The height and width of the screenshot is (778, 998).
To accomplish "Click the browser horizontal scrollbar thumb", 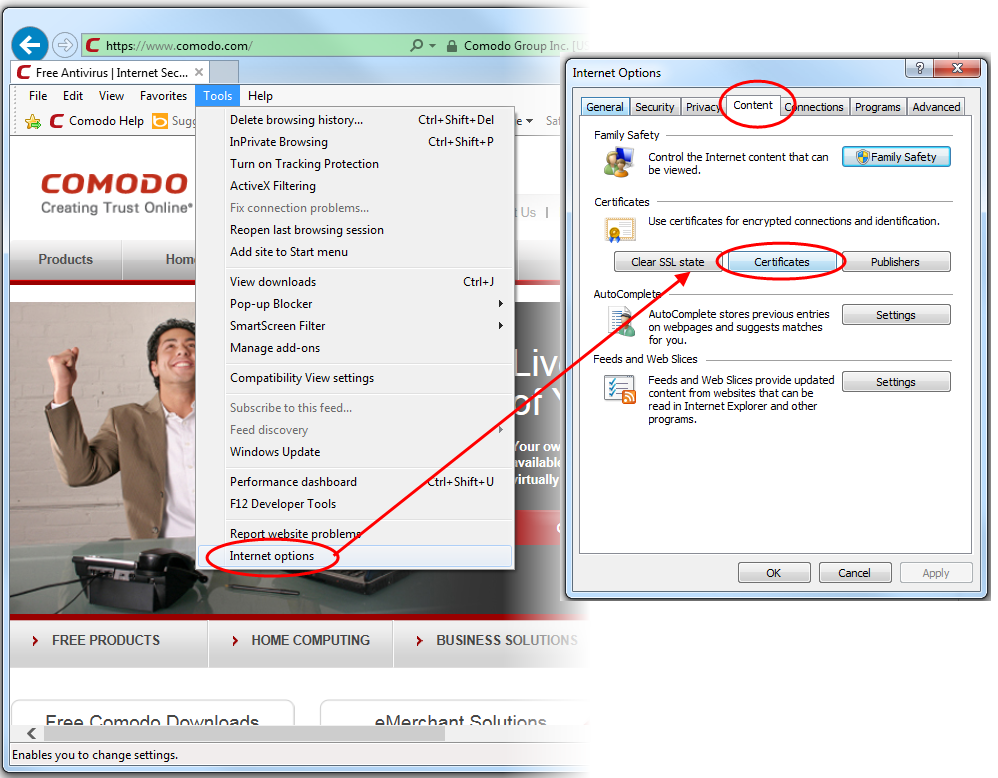I will (244, 733).
